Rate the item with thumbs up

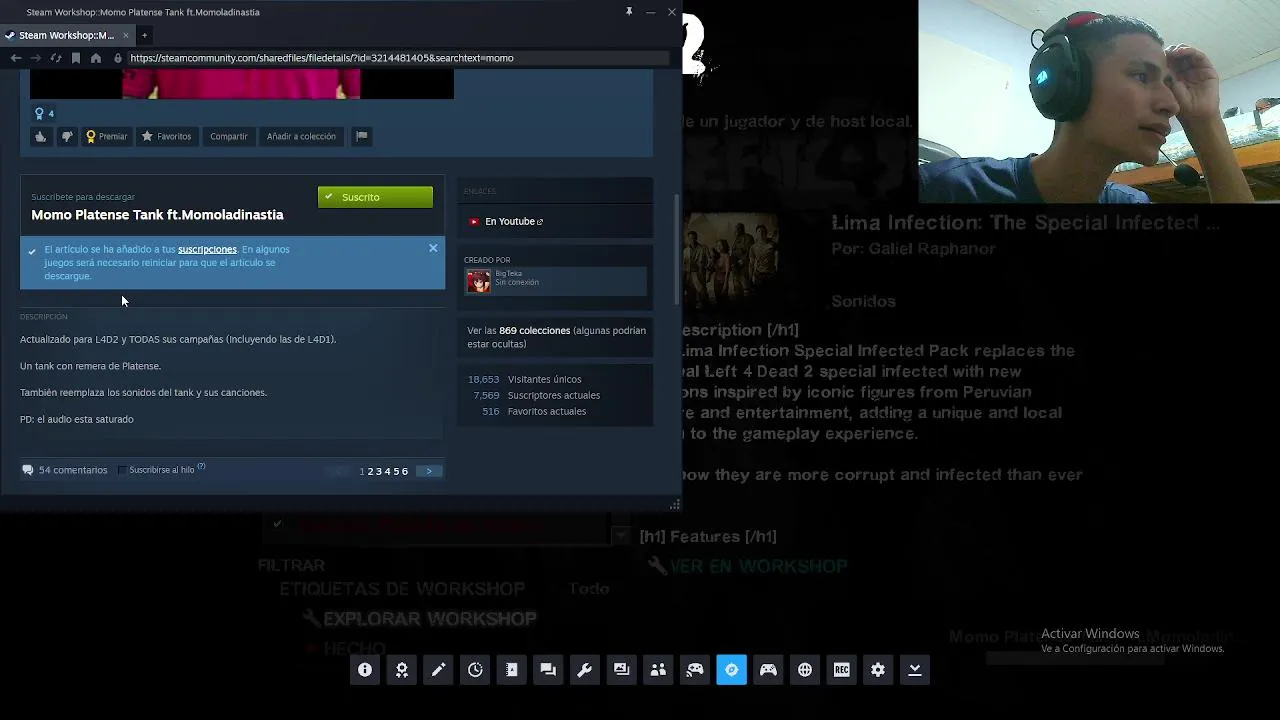pyautogui.click(x=41, y=136)
